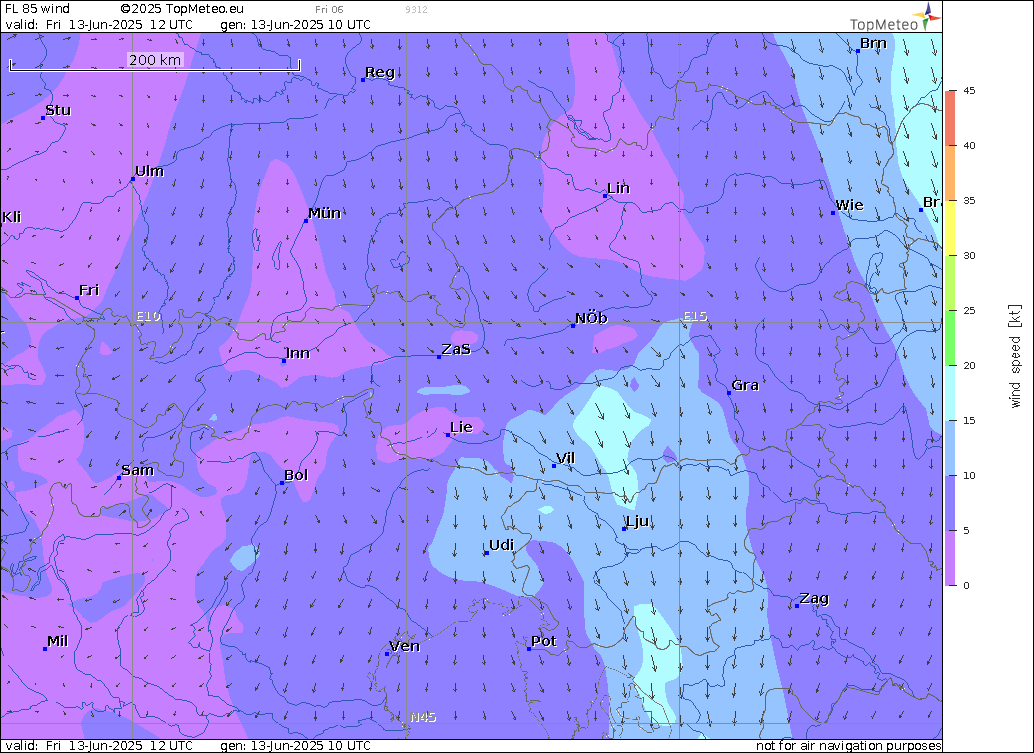Click the "Mün" city label
Viewport: 1034px width, 753px height.
tap(324, 213)
